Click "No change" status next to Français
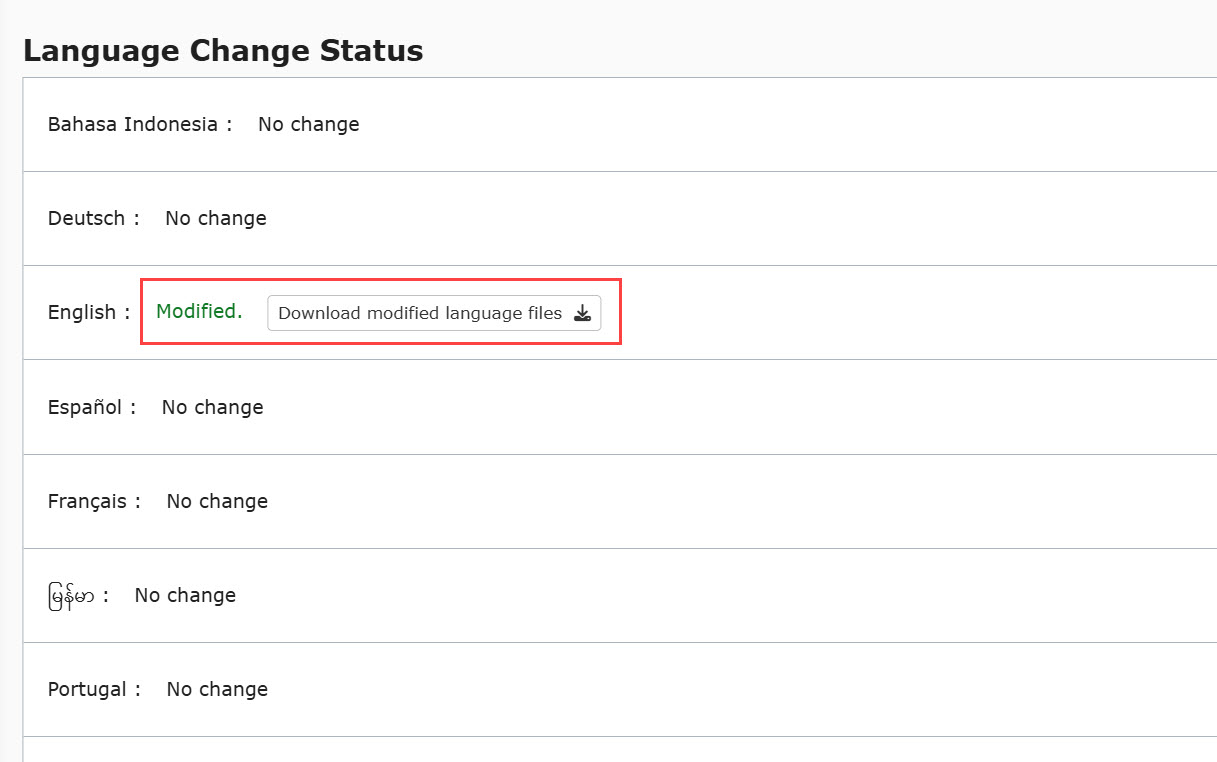 pyautogui.click(x=217, y=501)
